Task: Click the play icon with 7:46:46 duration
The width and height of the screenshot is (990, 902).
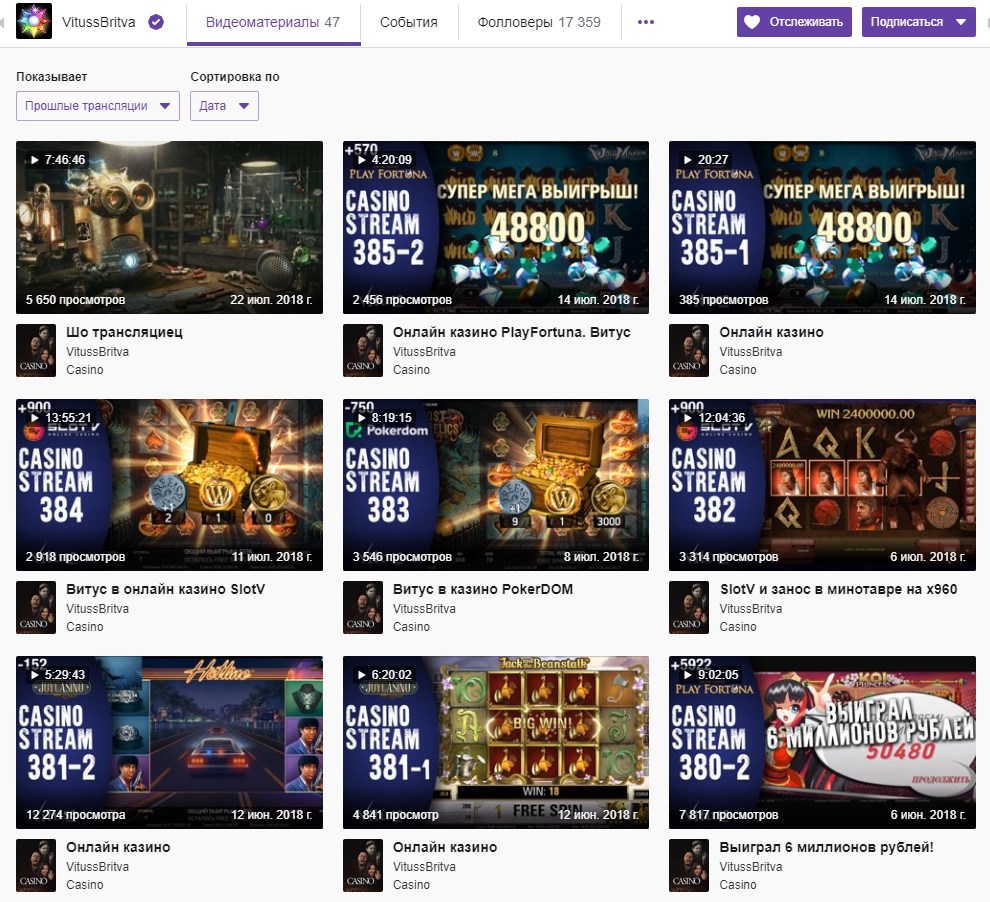Action: [x=35, y=160]
